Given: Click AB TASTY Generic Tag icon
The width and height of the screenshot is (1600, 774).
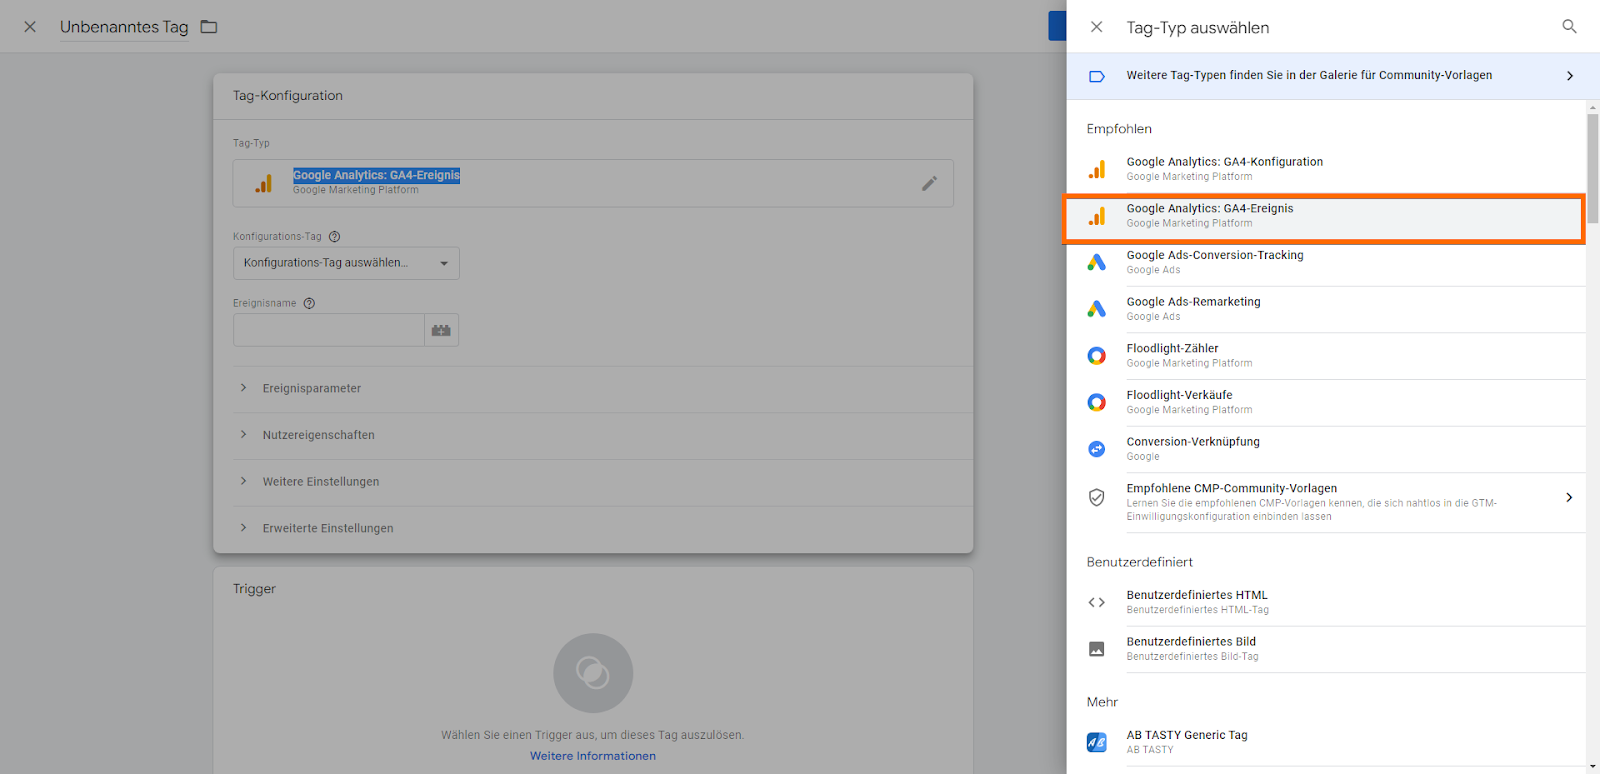Looking at the screenshot, I should [1097, 742].
